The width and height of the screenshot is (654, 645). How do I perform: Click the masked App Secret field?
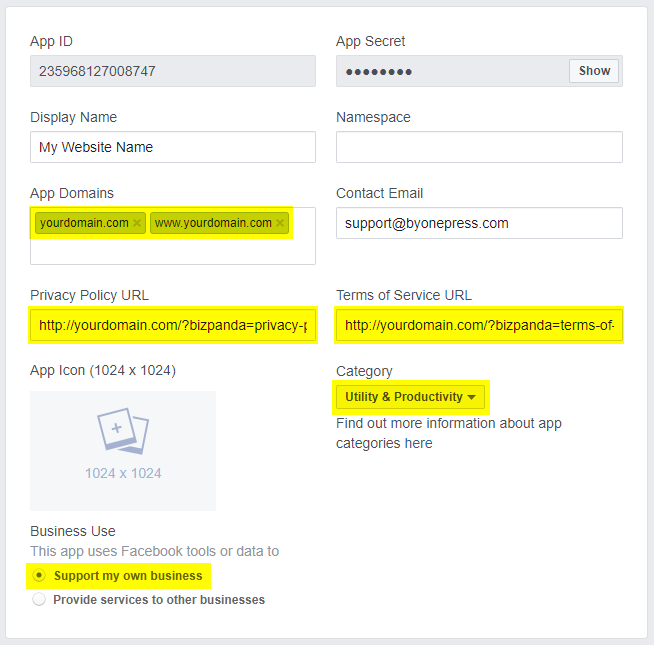click(450, 71)
